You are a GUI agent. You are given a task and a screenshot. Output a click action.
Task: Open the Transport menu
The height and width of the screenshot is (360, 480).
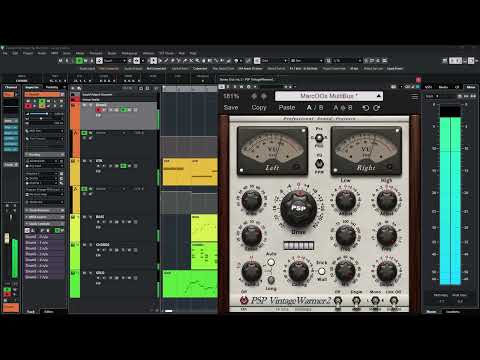(96, 53)
